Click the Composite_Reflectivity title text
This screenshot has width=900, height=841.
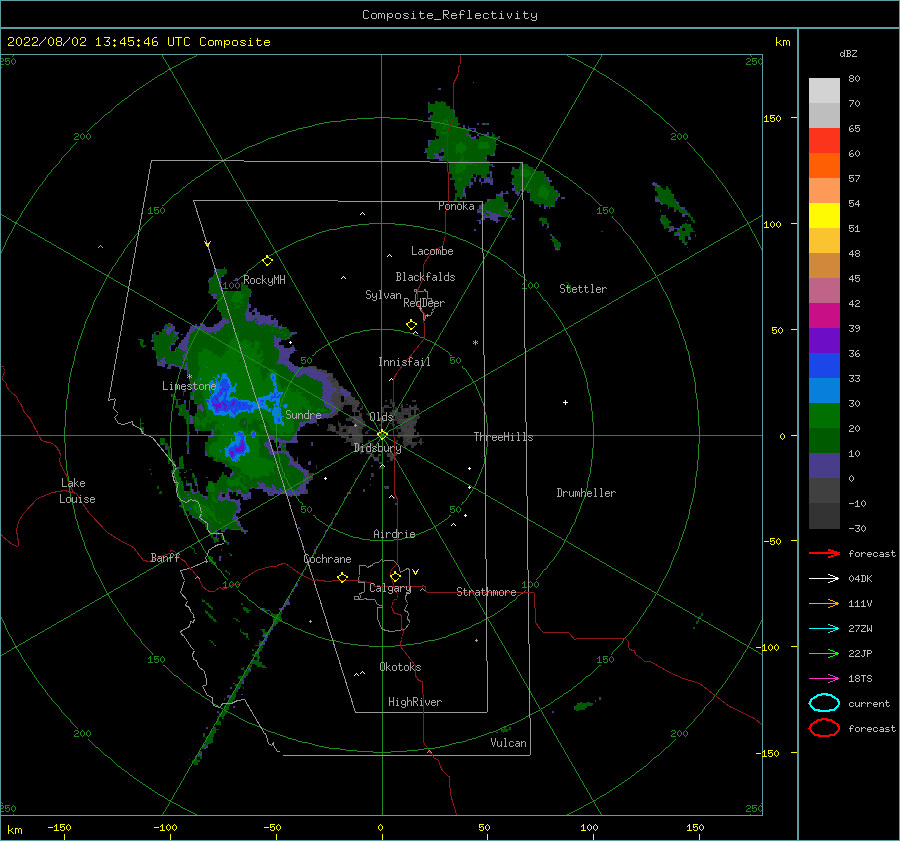(449, 15)
